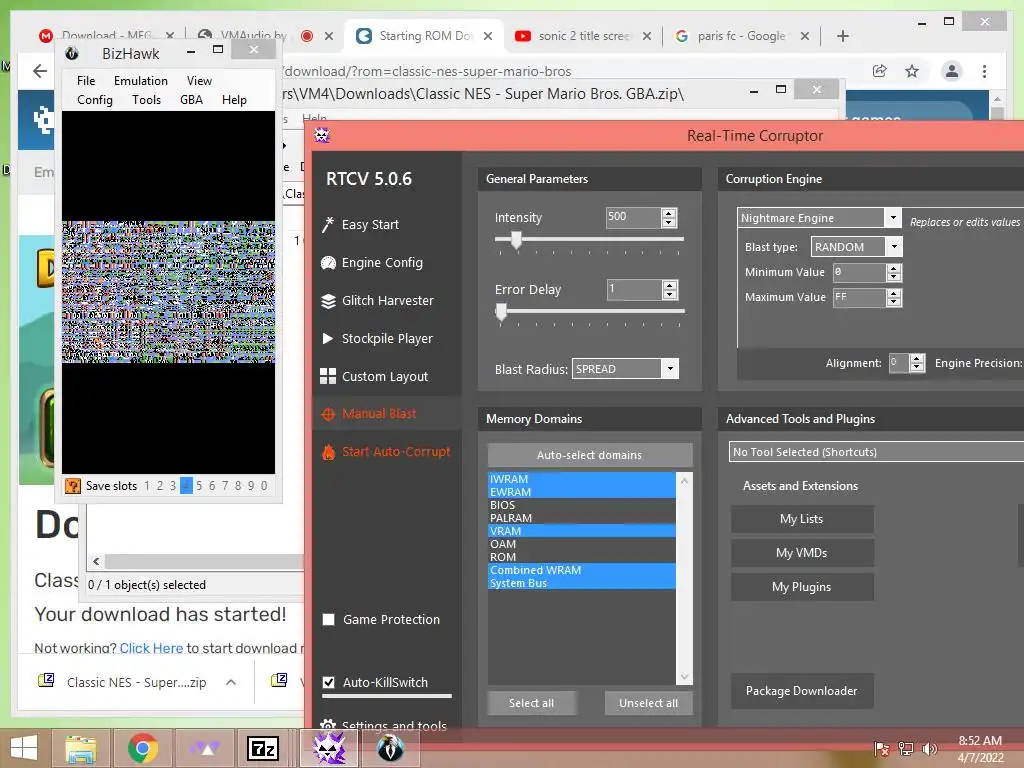Bookmark page with Chrome star icon
Image resolution: width=1024 pixels, height=768 pixels.
[912, 71]
